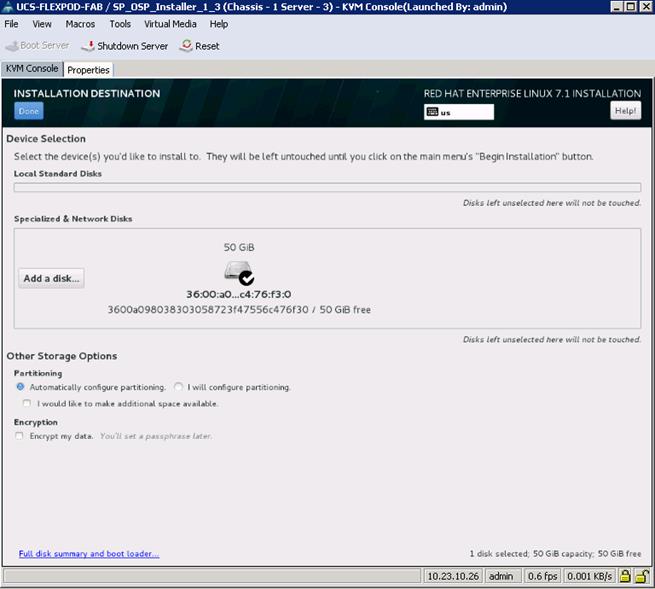Select Automatically configure partitioning radio
The height and width of the screenshot is (589, 655).
(20, 387)
